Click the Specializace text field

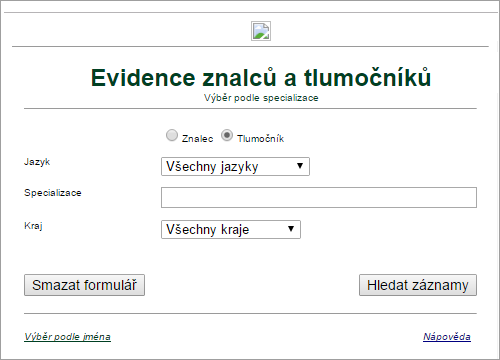coord(319,197)
